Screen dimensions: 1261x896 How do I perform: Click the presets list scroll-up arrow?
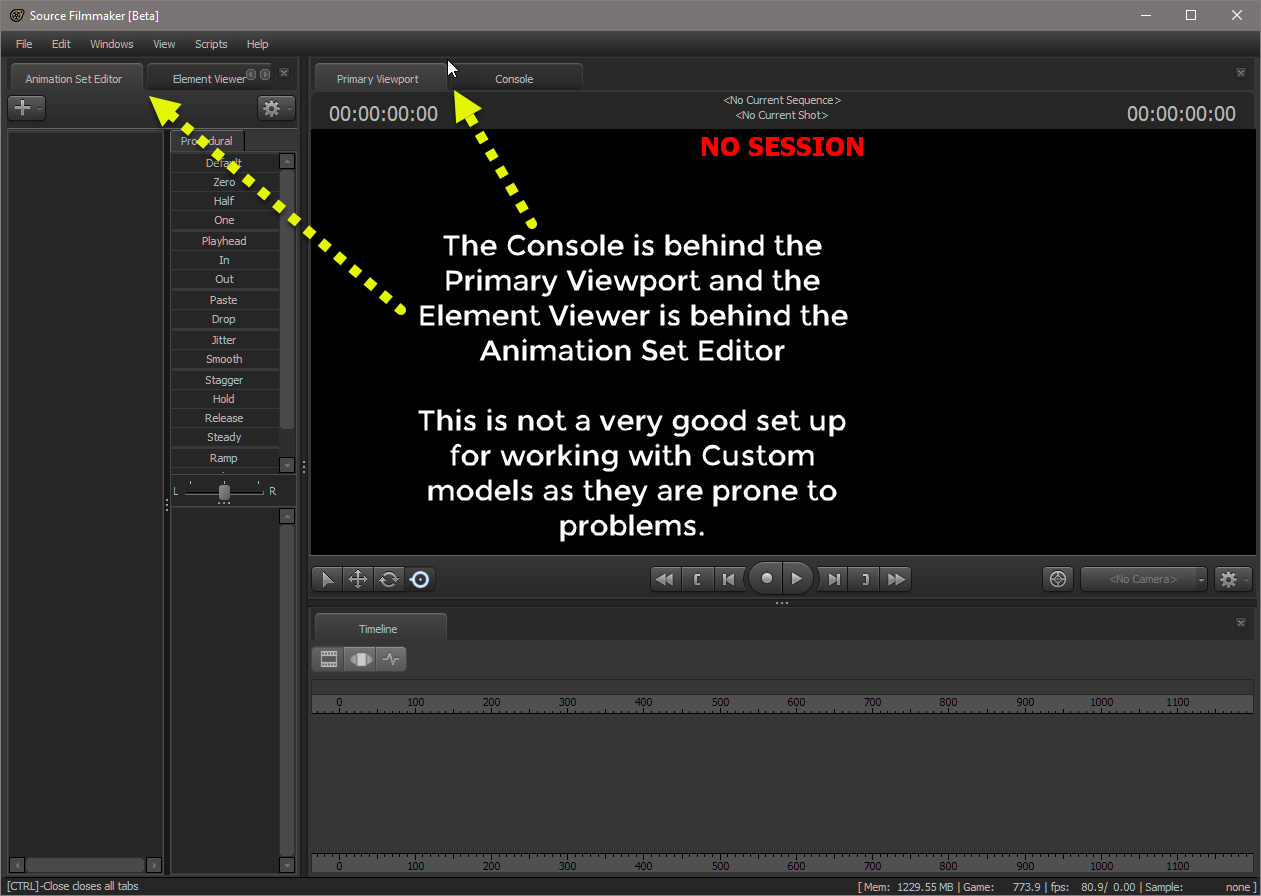pos(287,161)
